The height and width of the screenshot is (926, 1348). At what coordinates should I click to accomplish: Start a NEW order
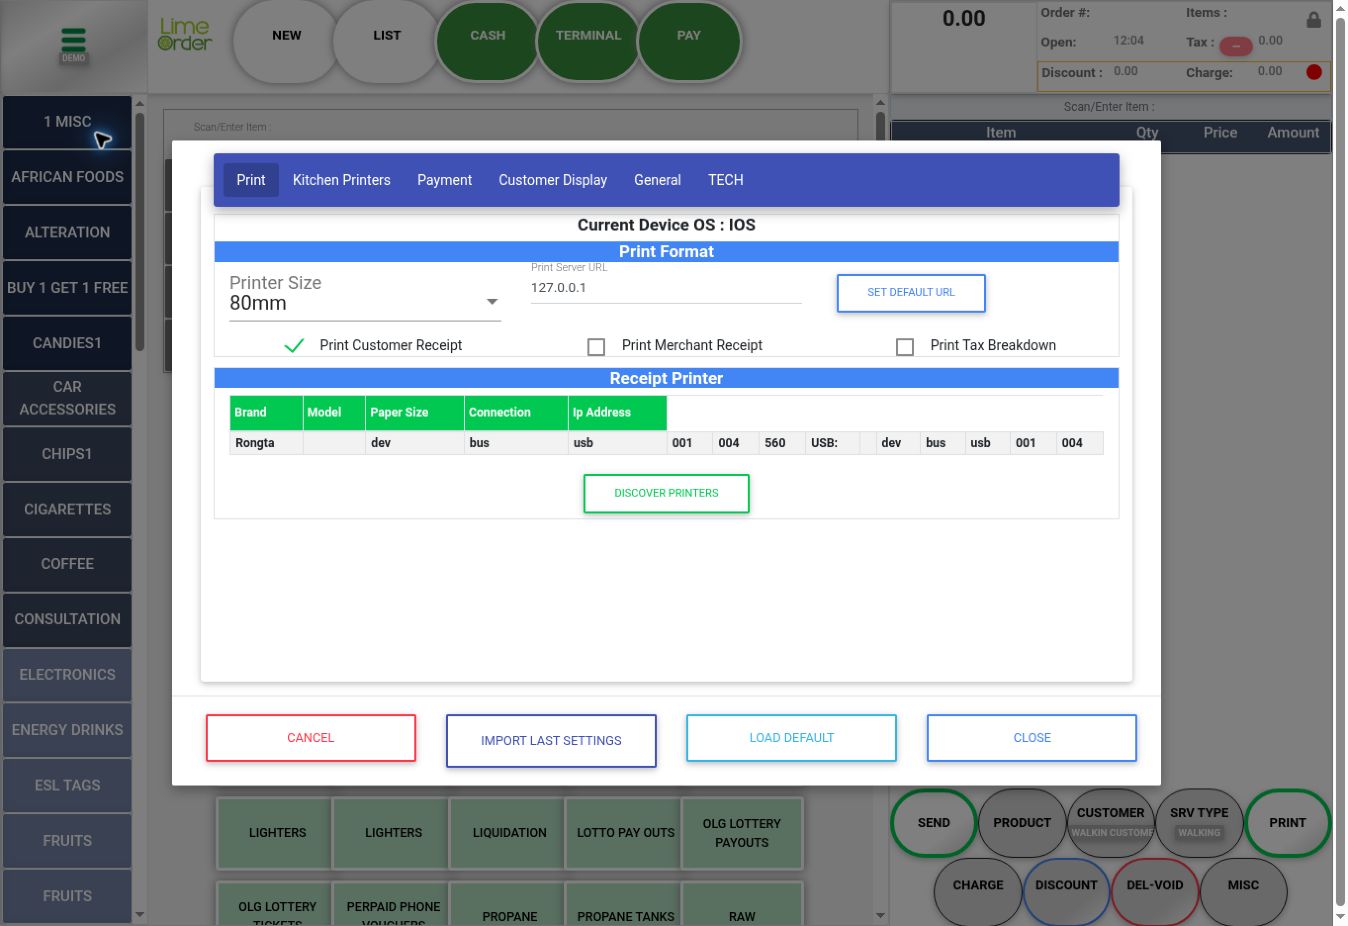(x=287, y=41)
